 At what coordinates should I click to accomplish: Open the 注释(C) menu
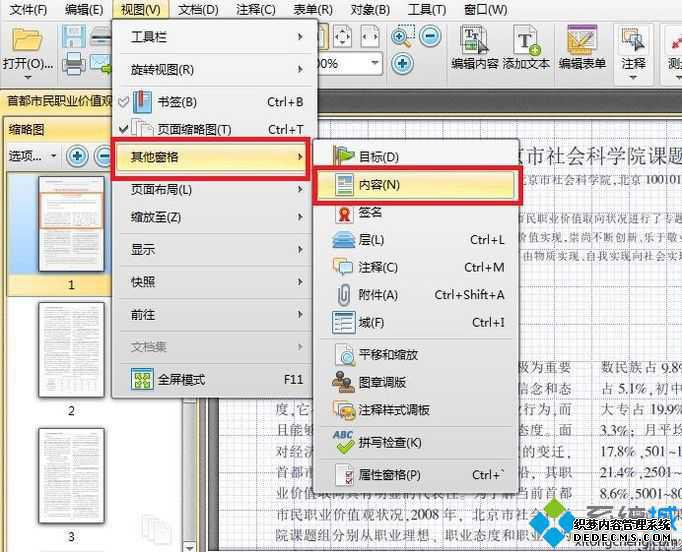[256, 9]
